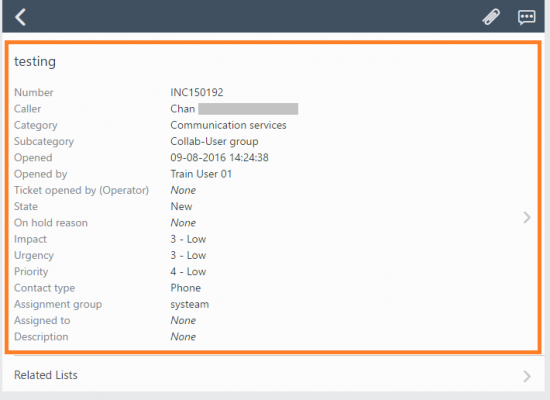Expand incident details with right chevron
Screen dimensions: 550x400
[x=527, y=218]
